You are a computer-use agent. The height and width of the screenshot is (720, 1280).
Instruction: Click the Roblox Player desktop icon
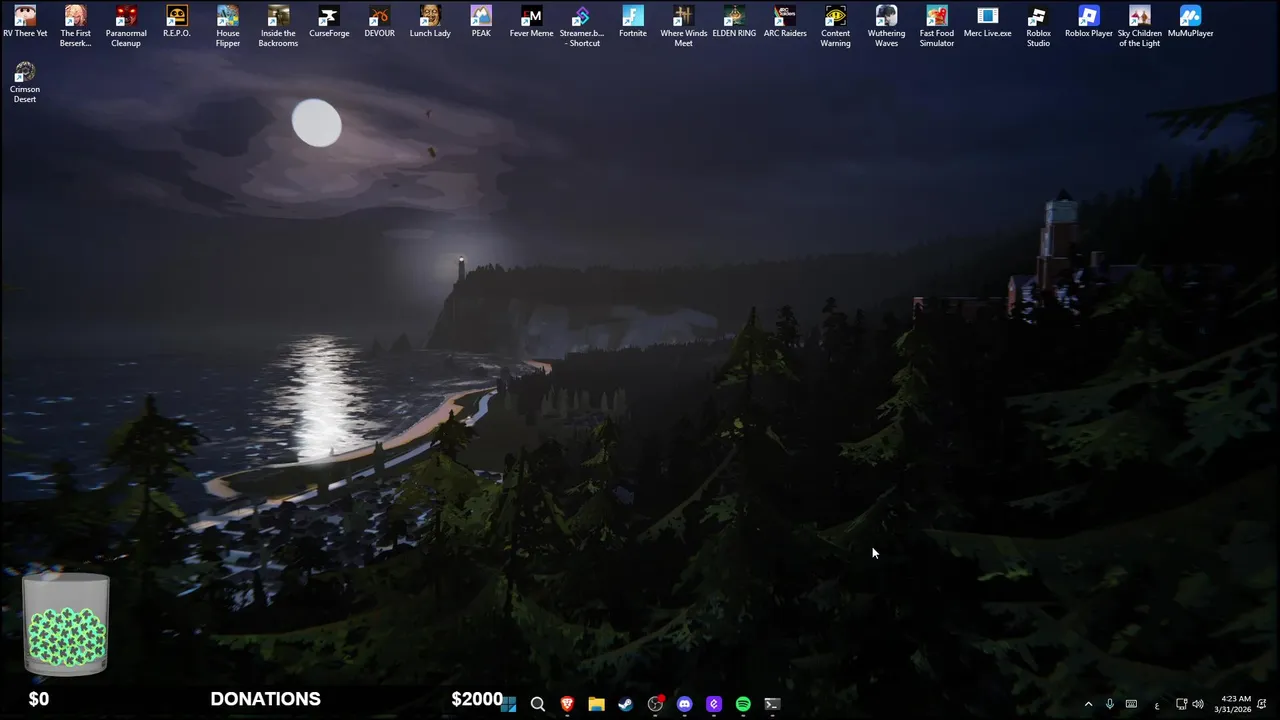coord(1089,22)
